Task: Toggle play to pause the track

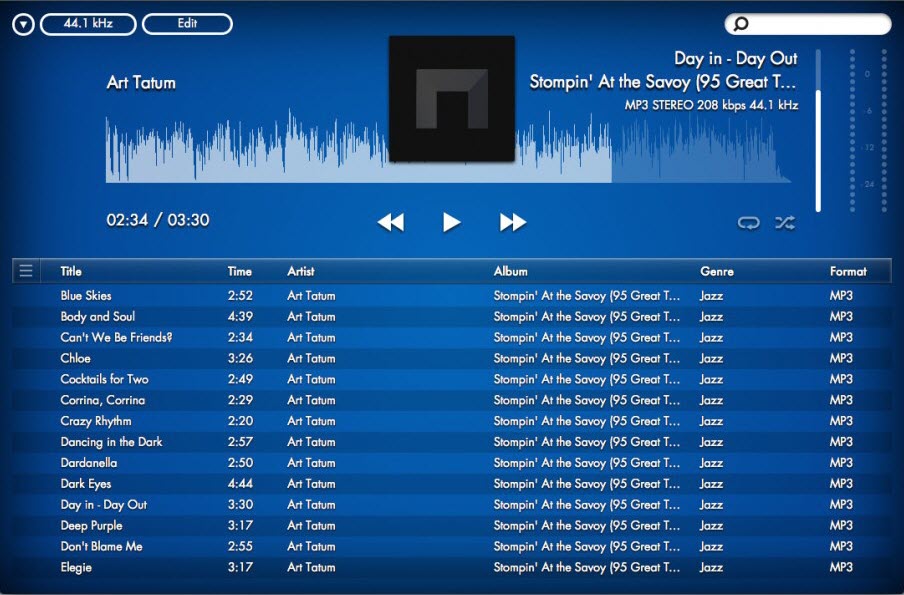Action: [451, 222]
